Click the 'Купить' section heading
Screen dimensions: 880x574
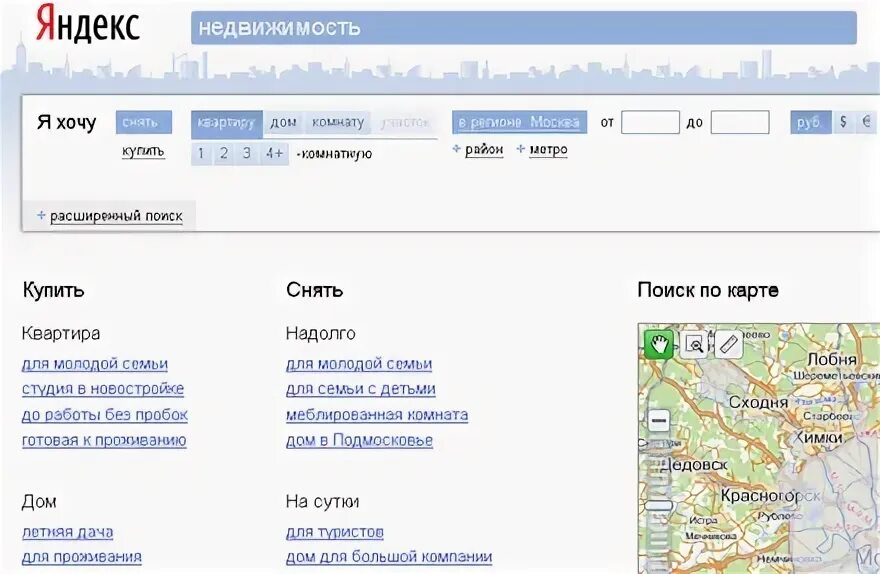tap(53, 290)
